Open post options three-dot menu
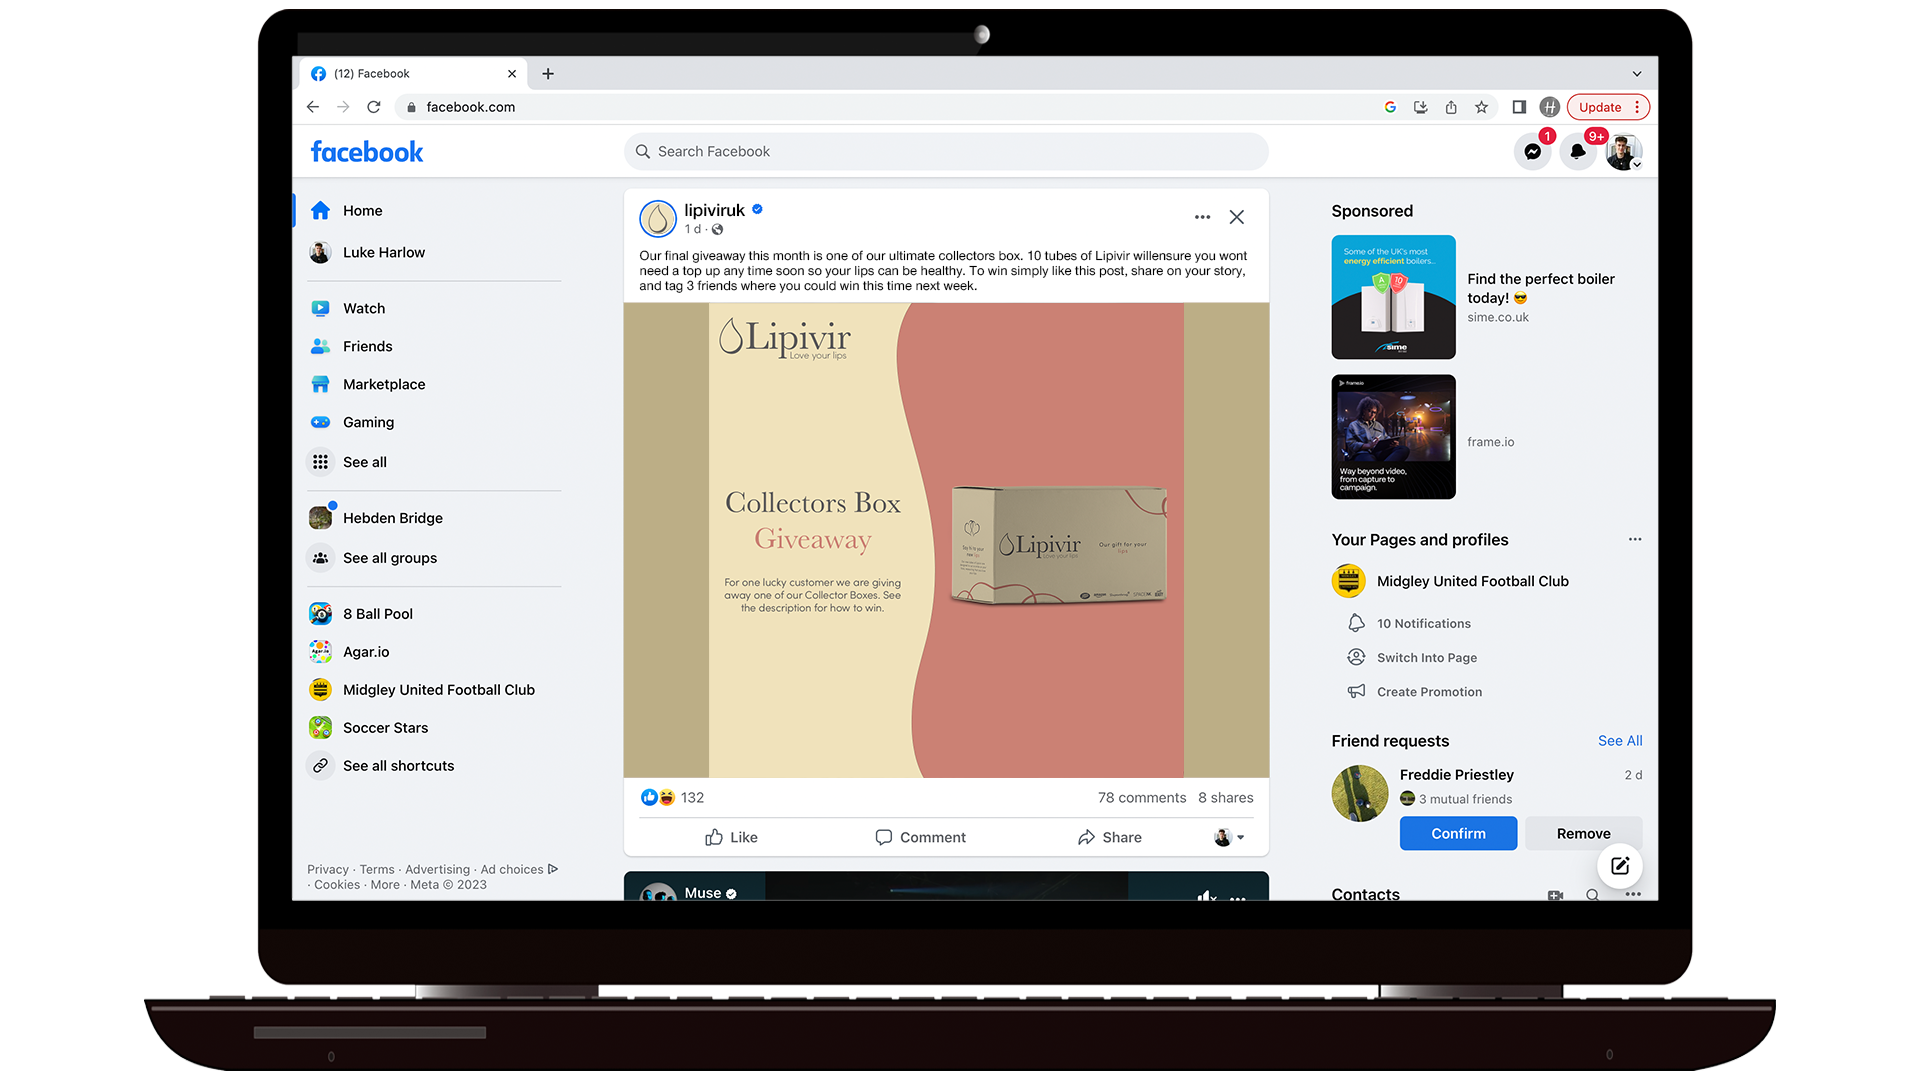1920x1080 pixels. (x=1202, y=217)
